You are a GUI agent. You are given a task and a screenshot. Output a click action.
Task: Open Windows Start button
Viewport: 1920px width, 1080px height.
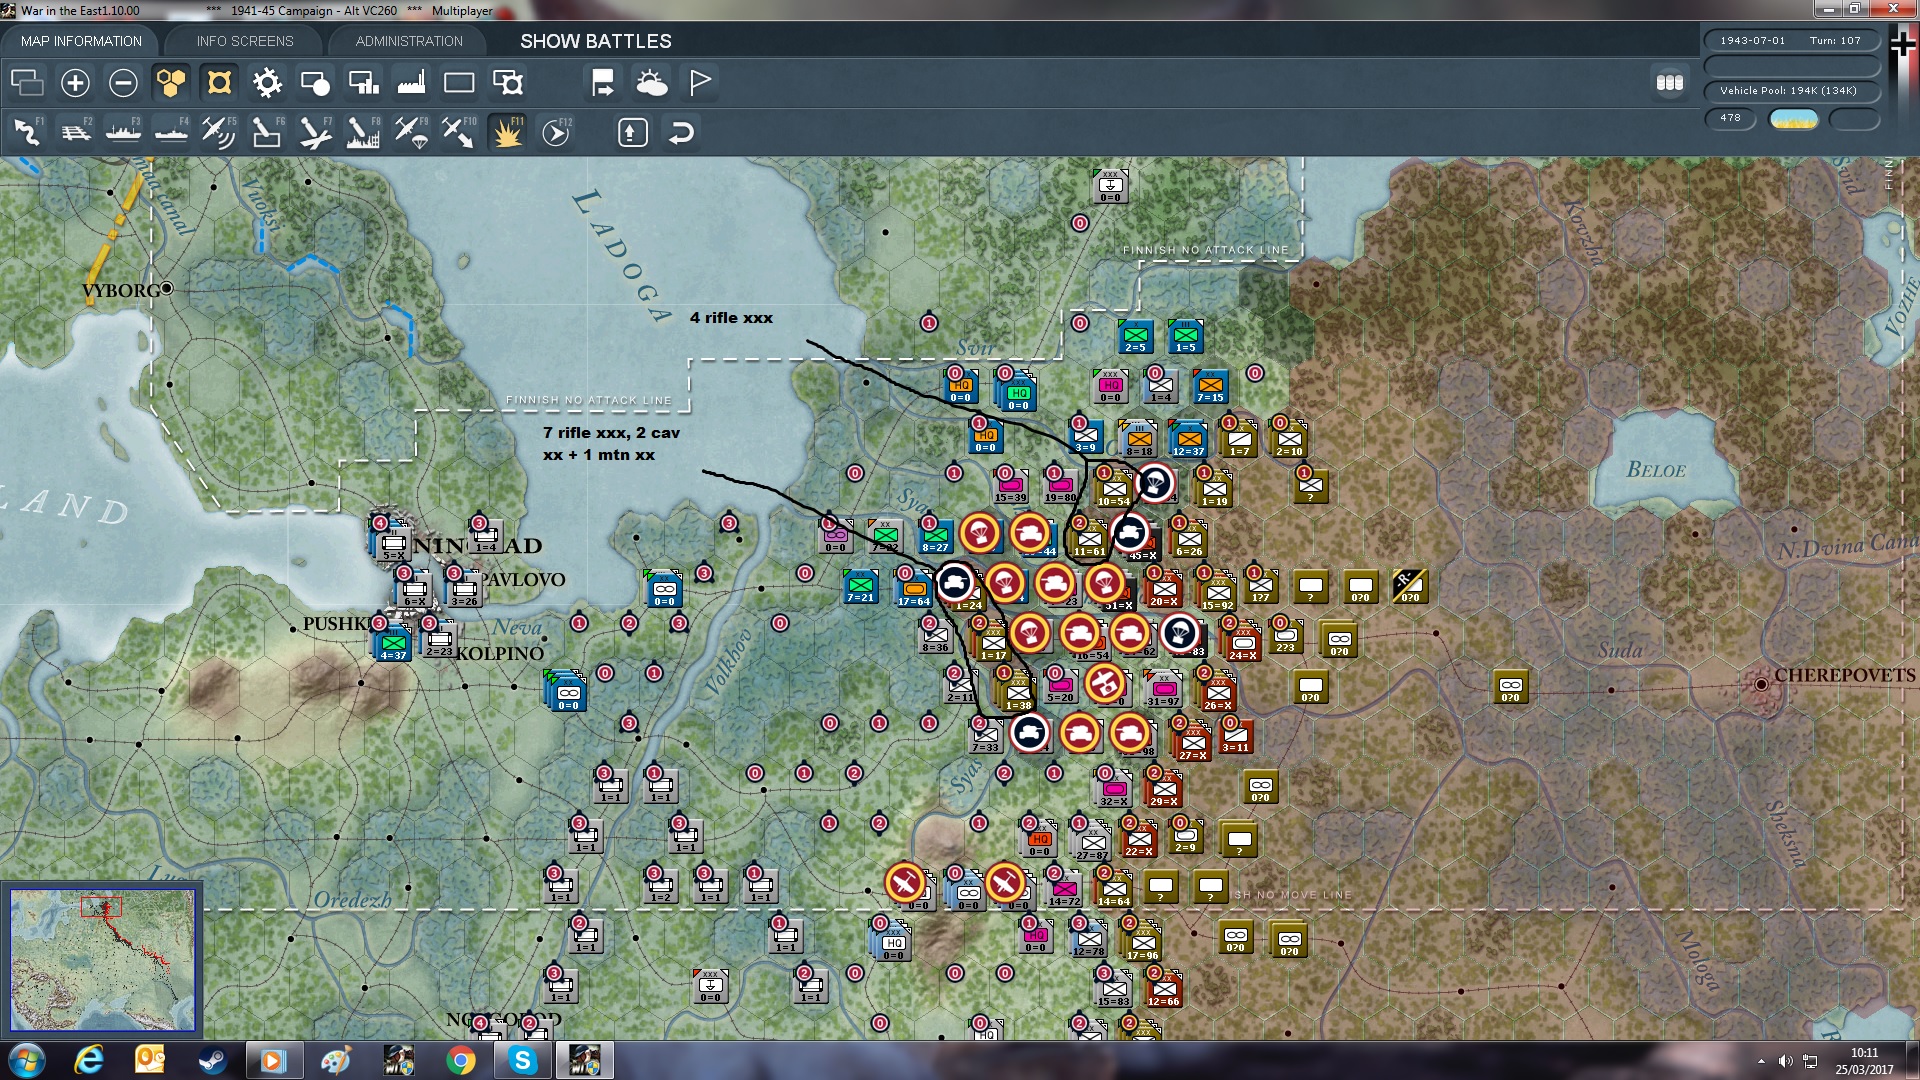coord(27,1060)
